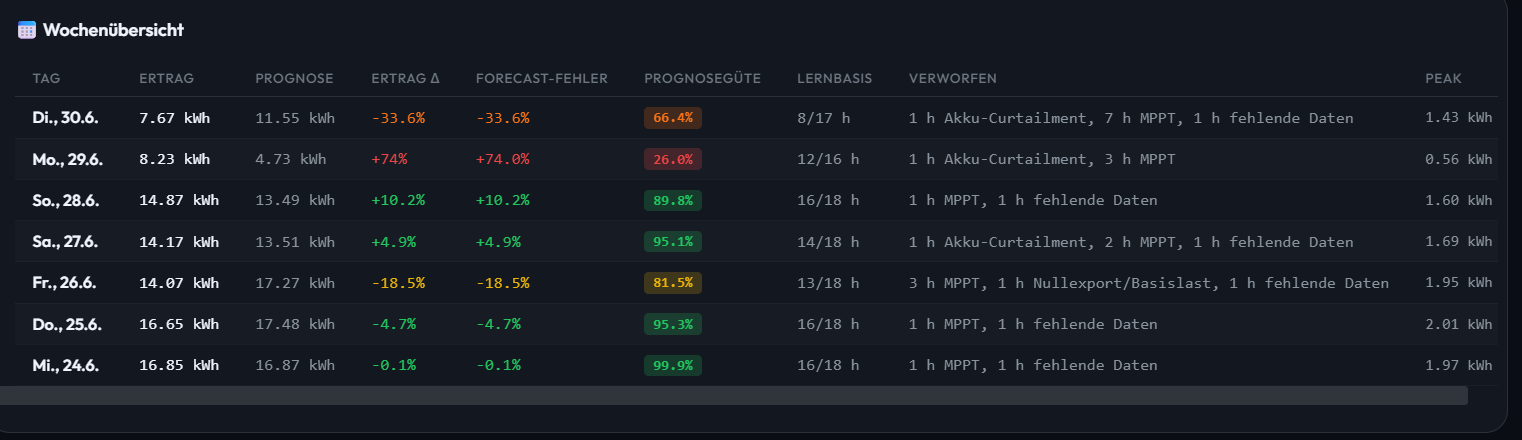1522x440 pixels.
Task: Click the 1.97 kWh Peak value
Action: (1458, 365)
